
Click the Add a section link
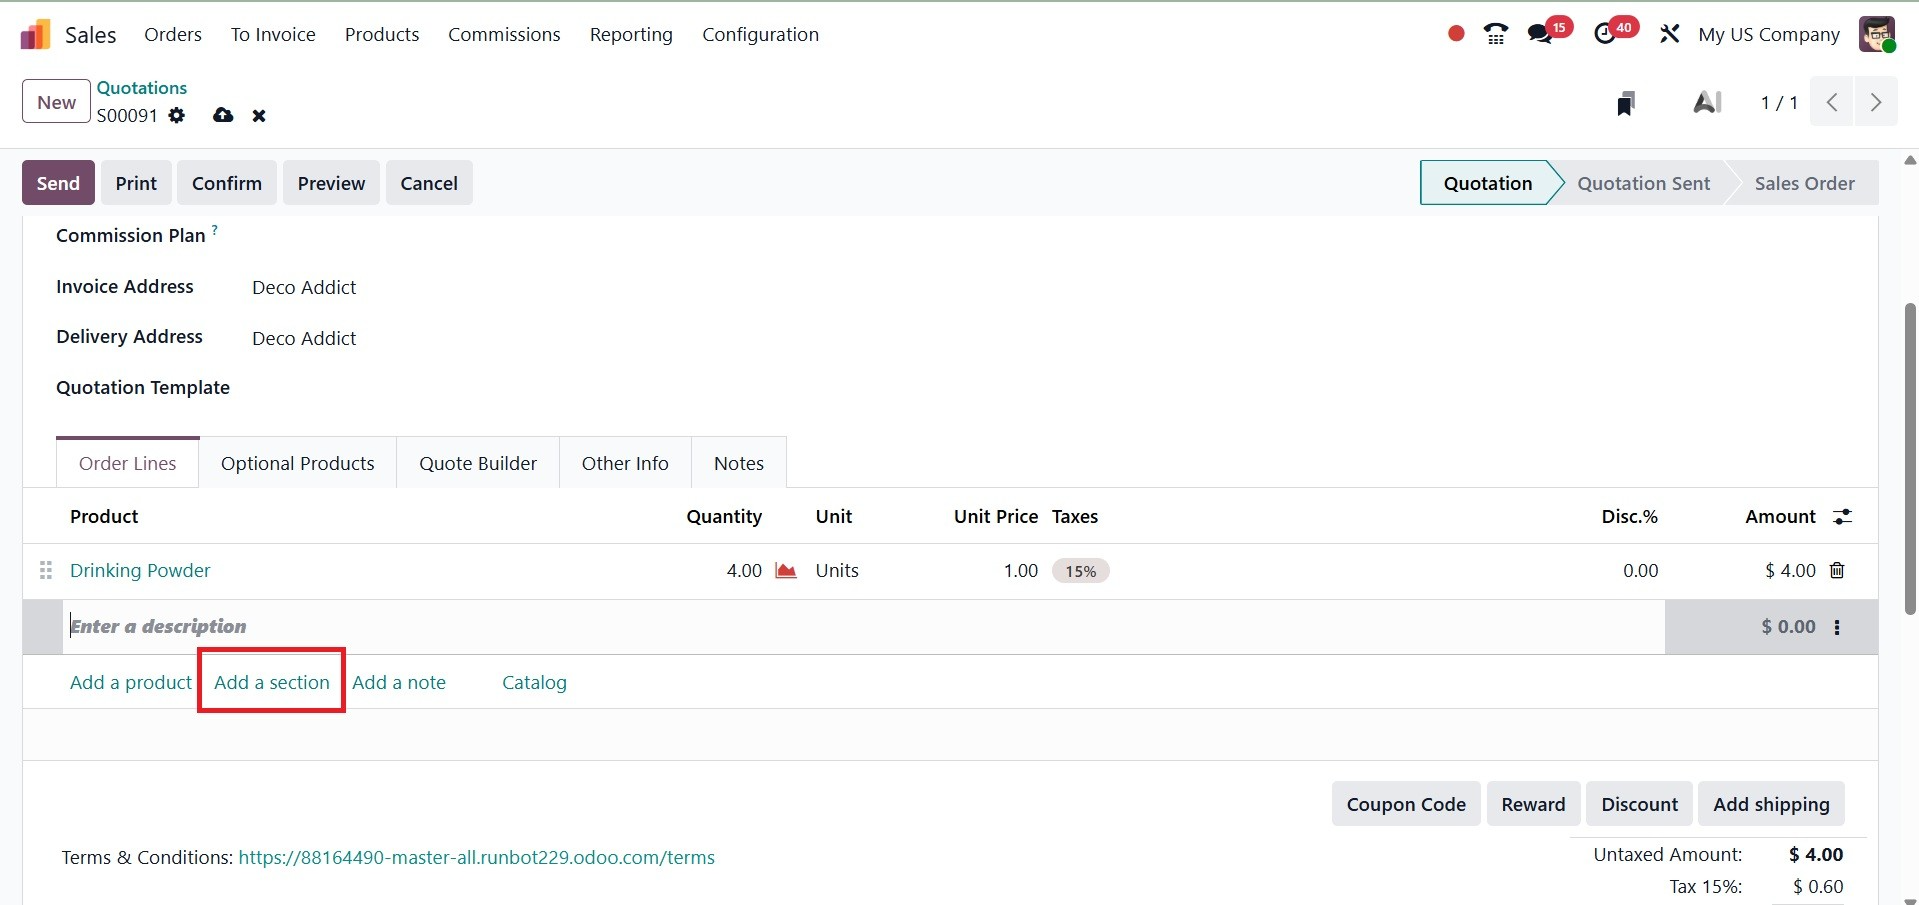(272, 682)
